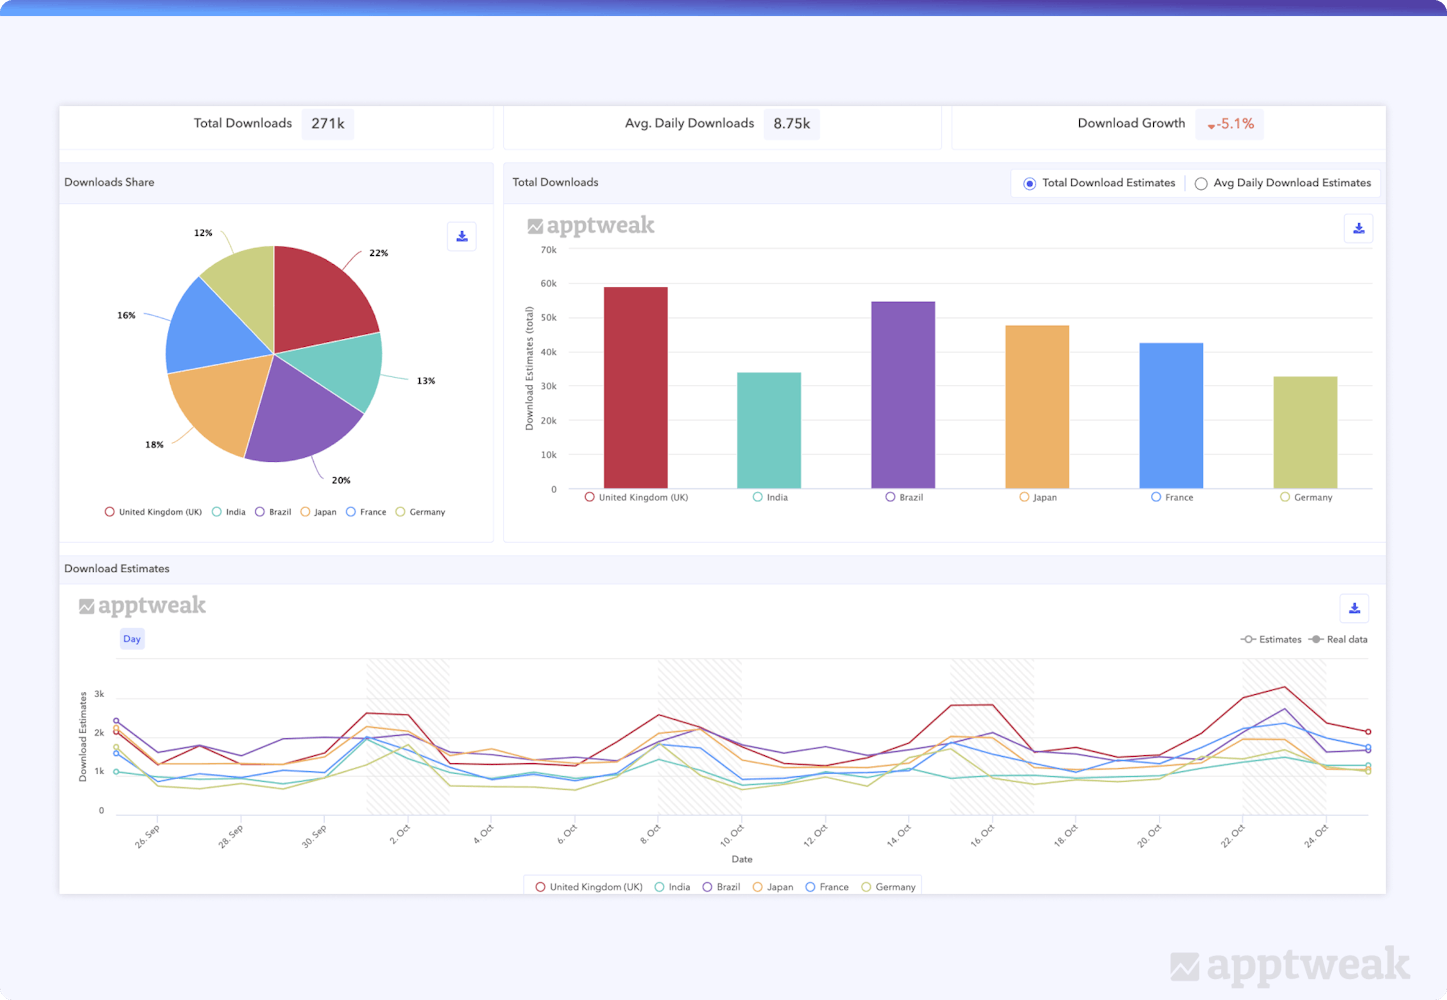Hide Brazil series in line chart legend

pyautogui.click(x=722, y=887)
